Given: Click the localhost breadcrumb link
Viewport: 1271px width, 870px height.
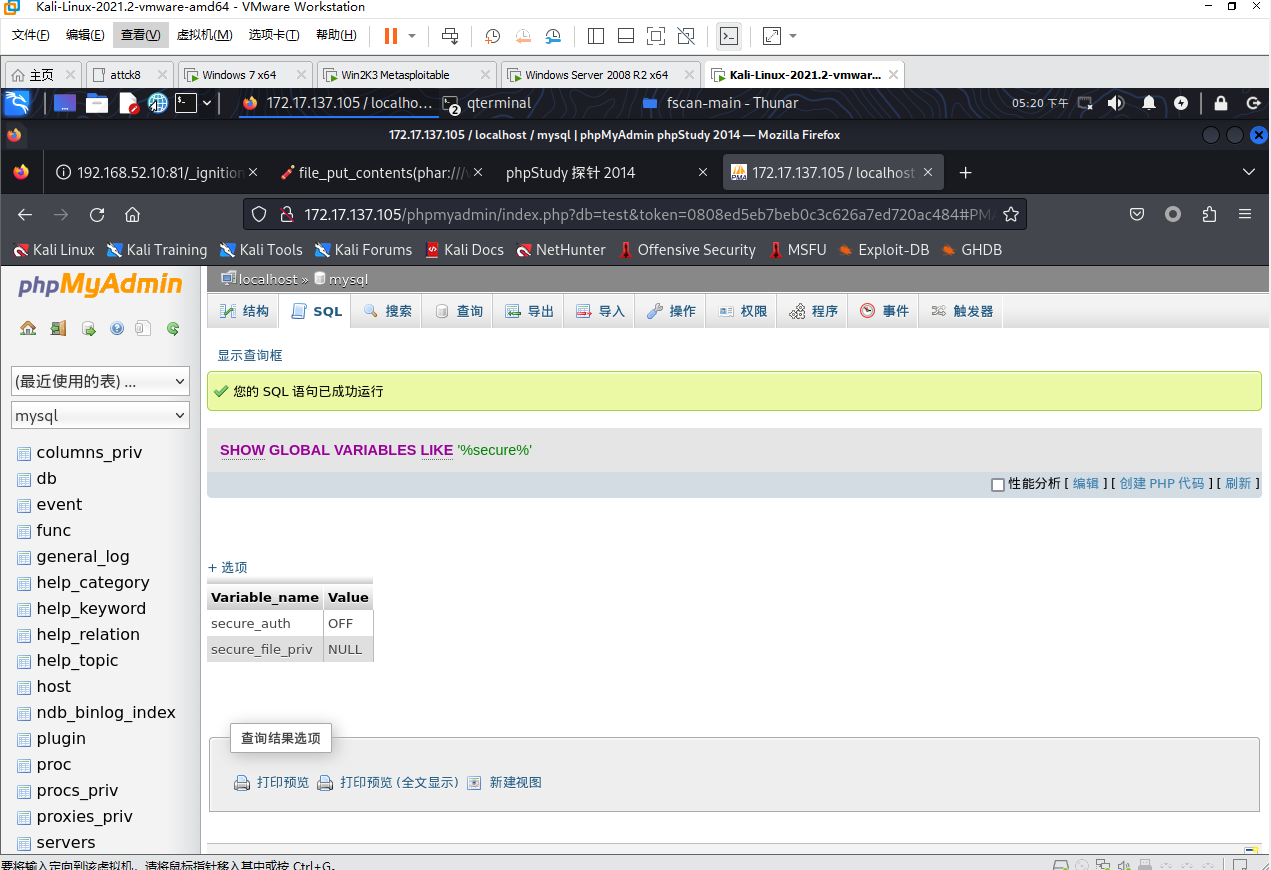Looking at the screenshot, I should coord(268,280).
